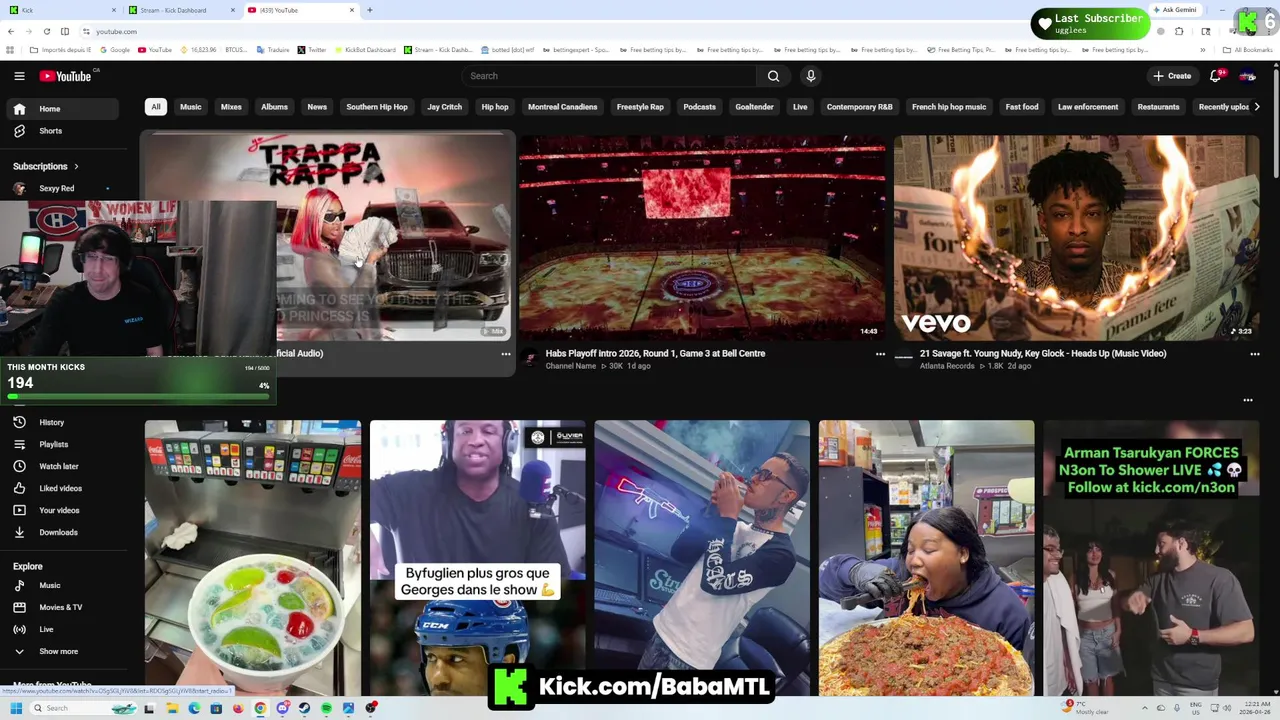Expand Subscriptions section chevron

tap(76, 166)
